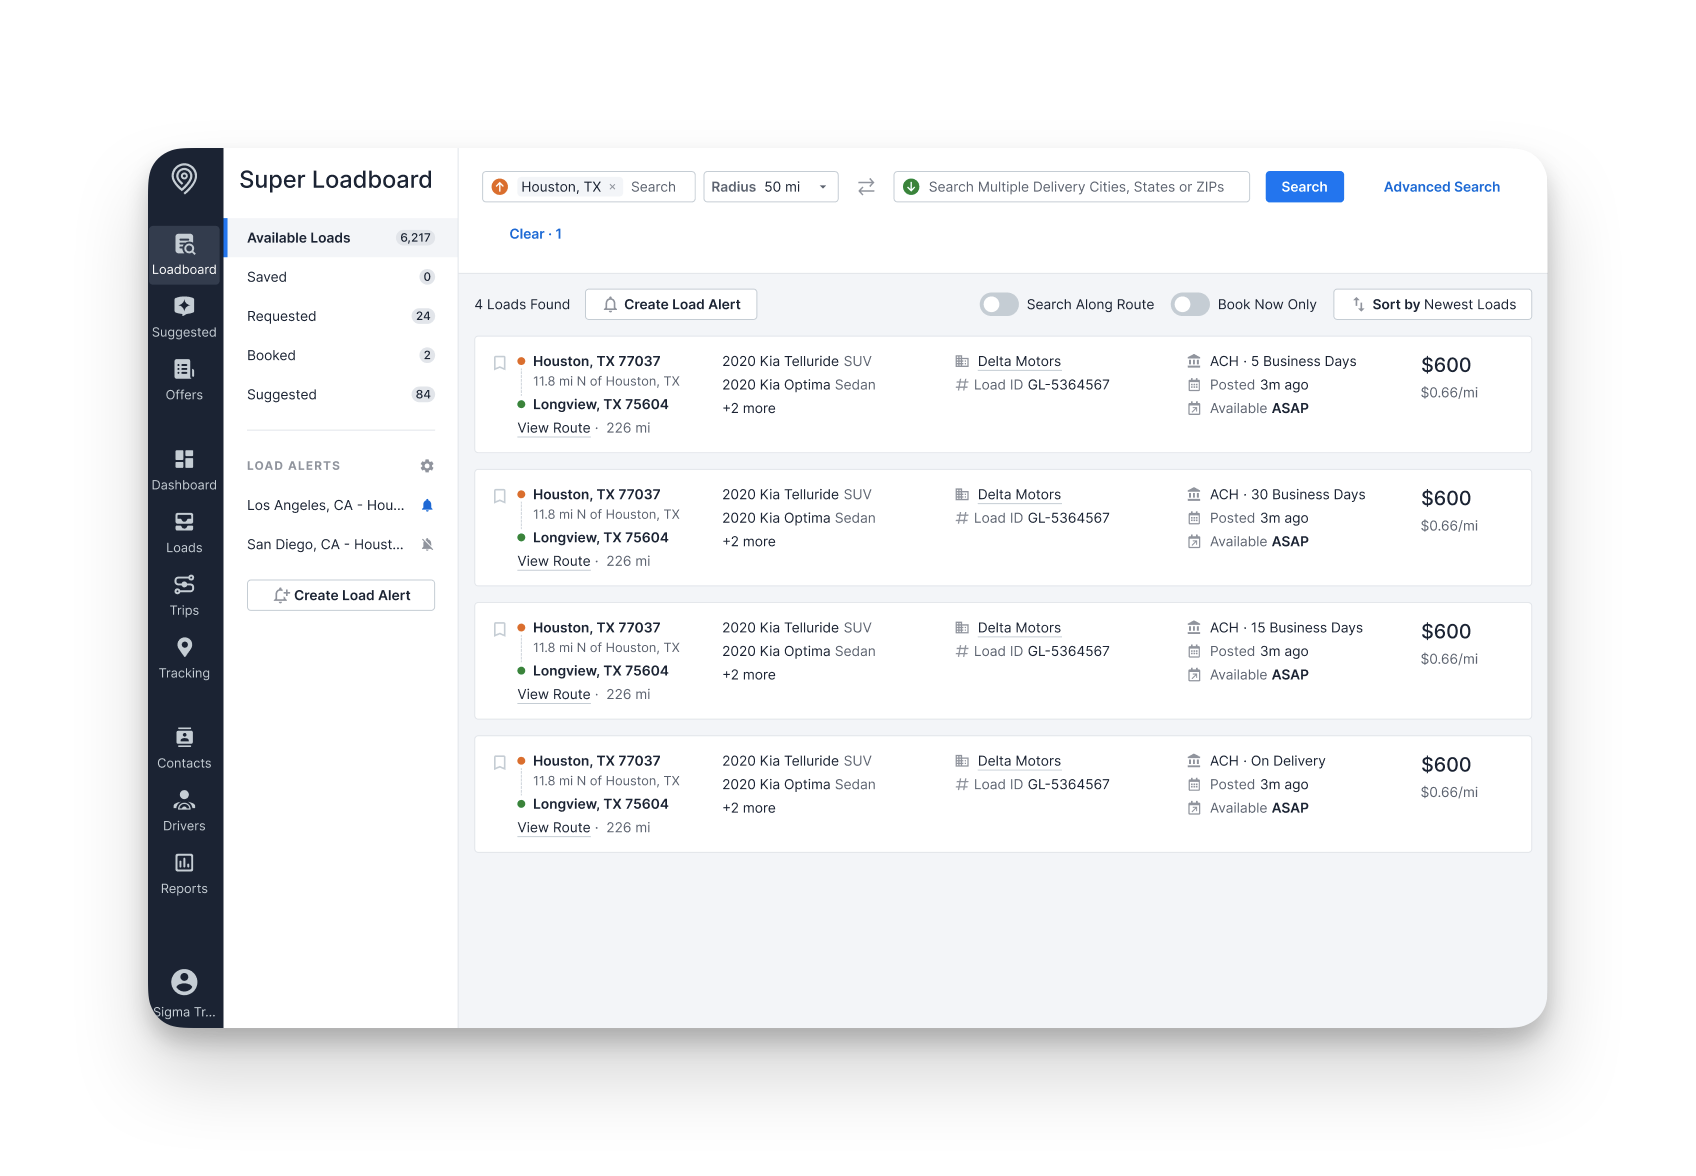Expand +2 more vehicles in 15 Days load
Screen dimensions: 1696x1176
pos(749,675)
